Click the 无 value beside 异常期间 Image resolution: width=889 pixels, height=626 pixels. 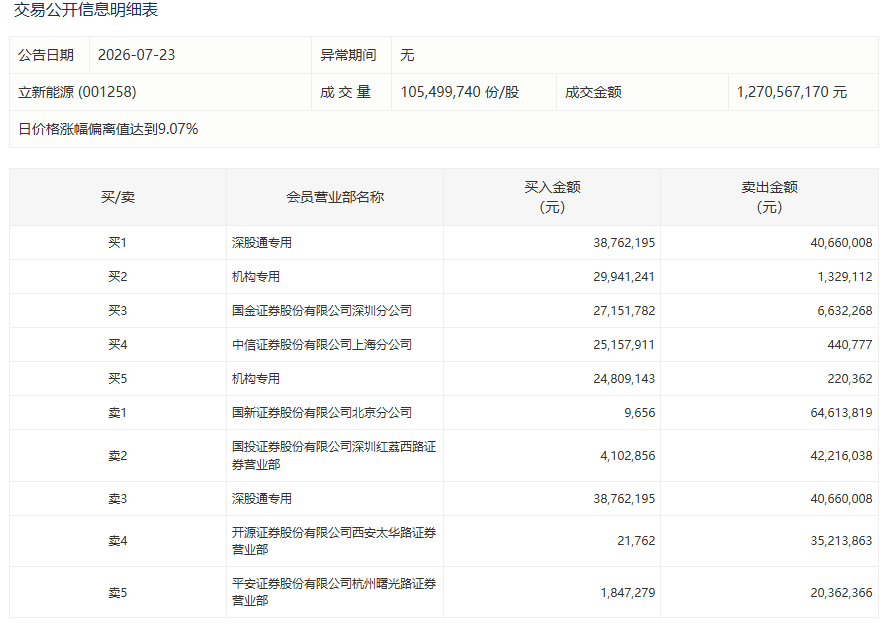[407, 55]
